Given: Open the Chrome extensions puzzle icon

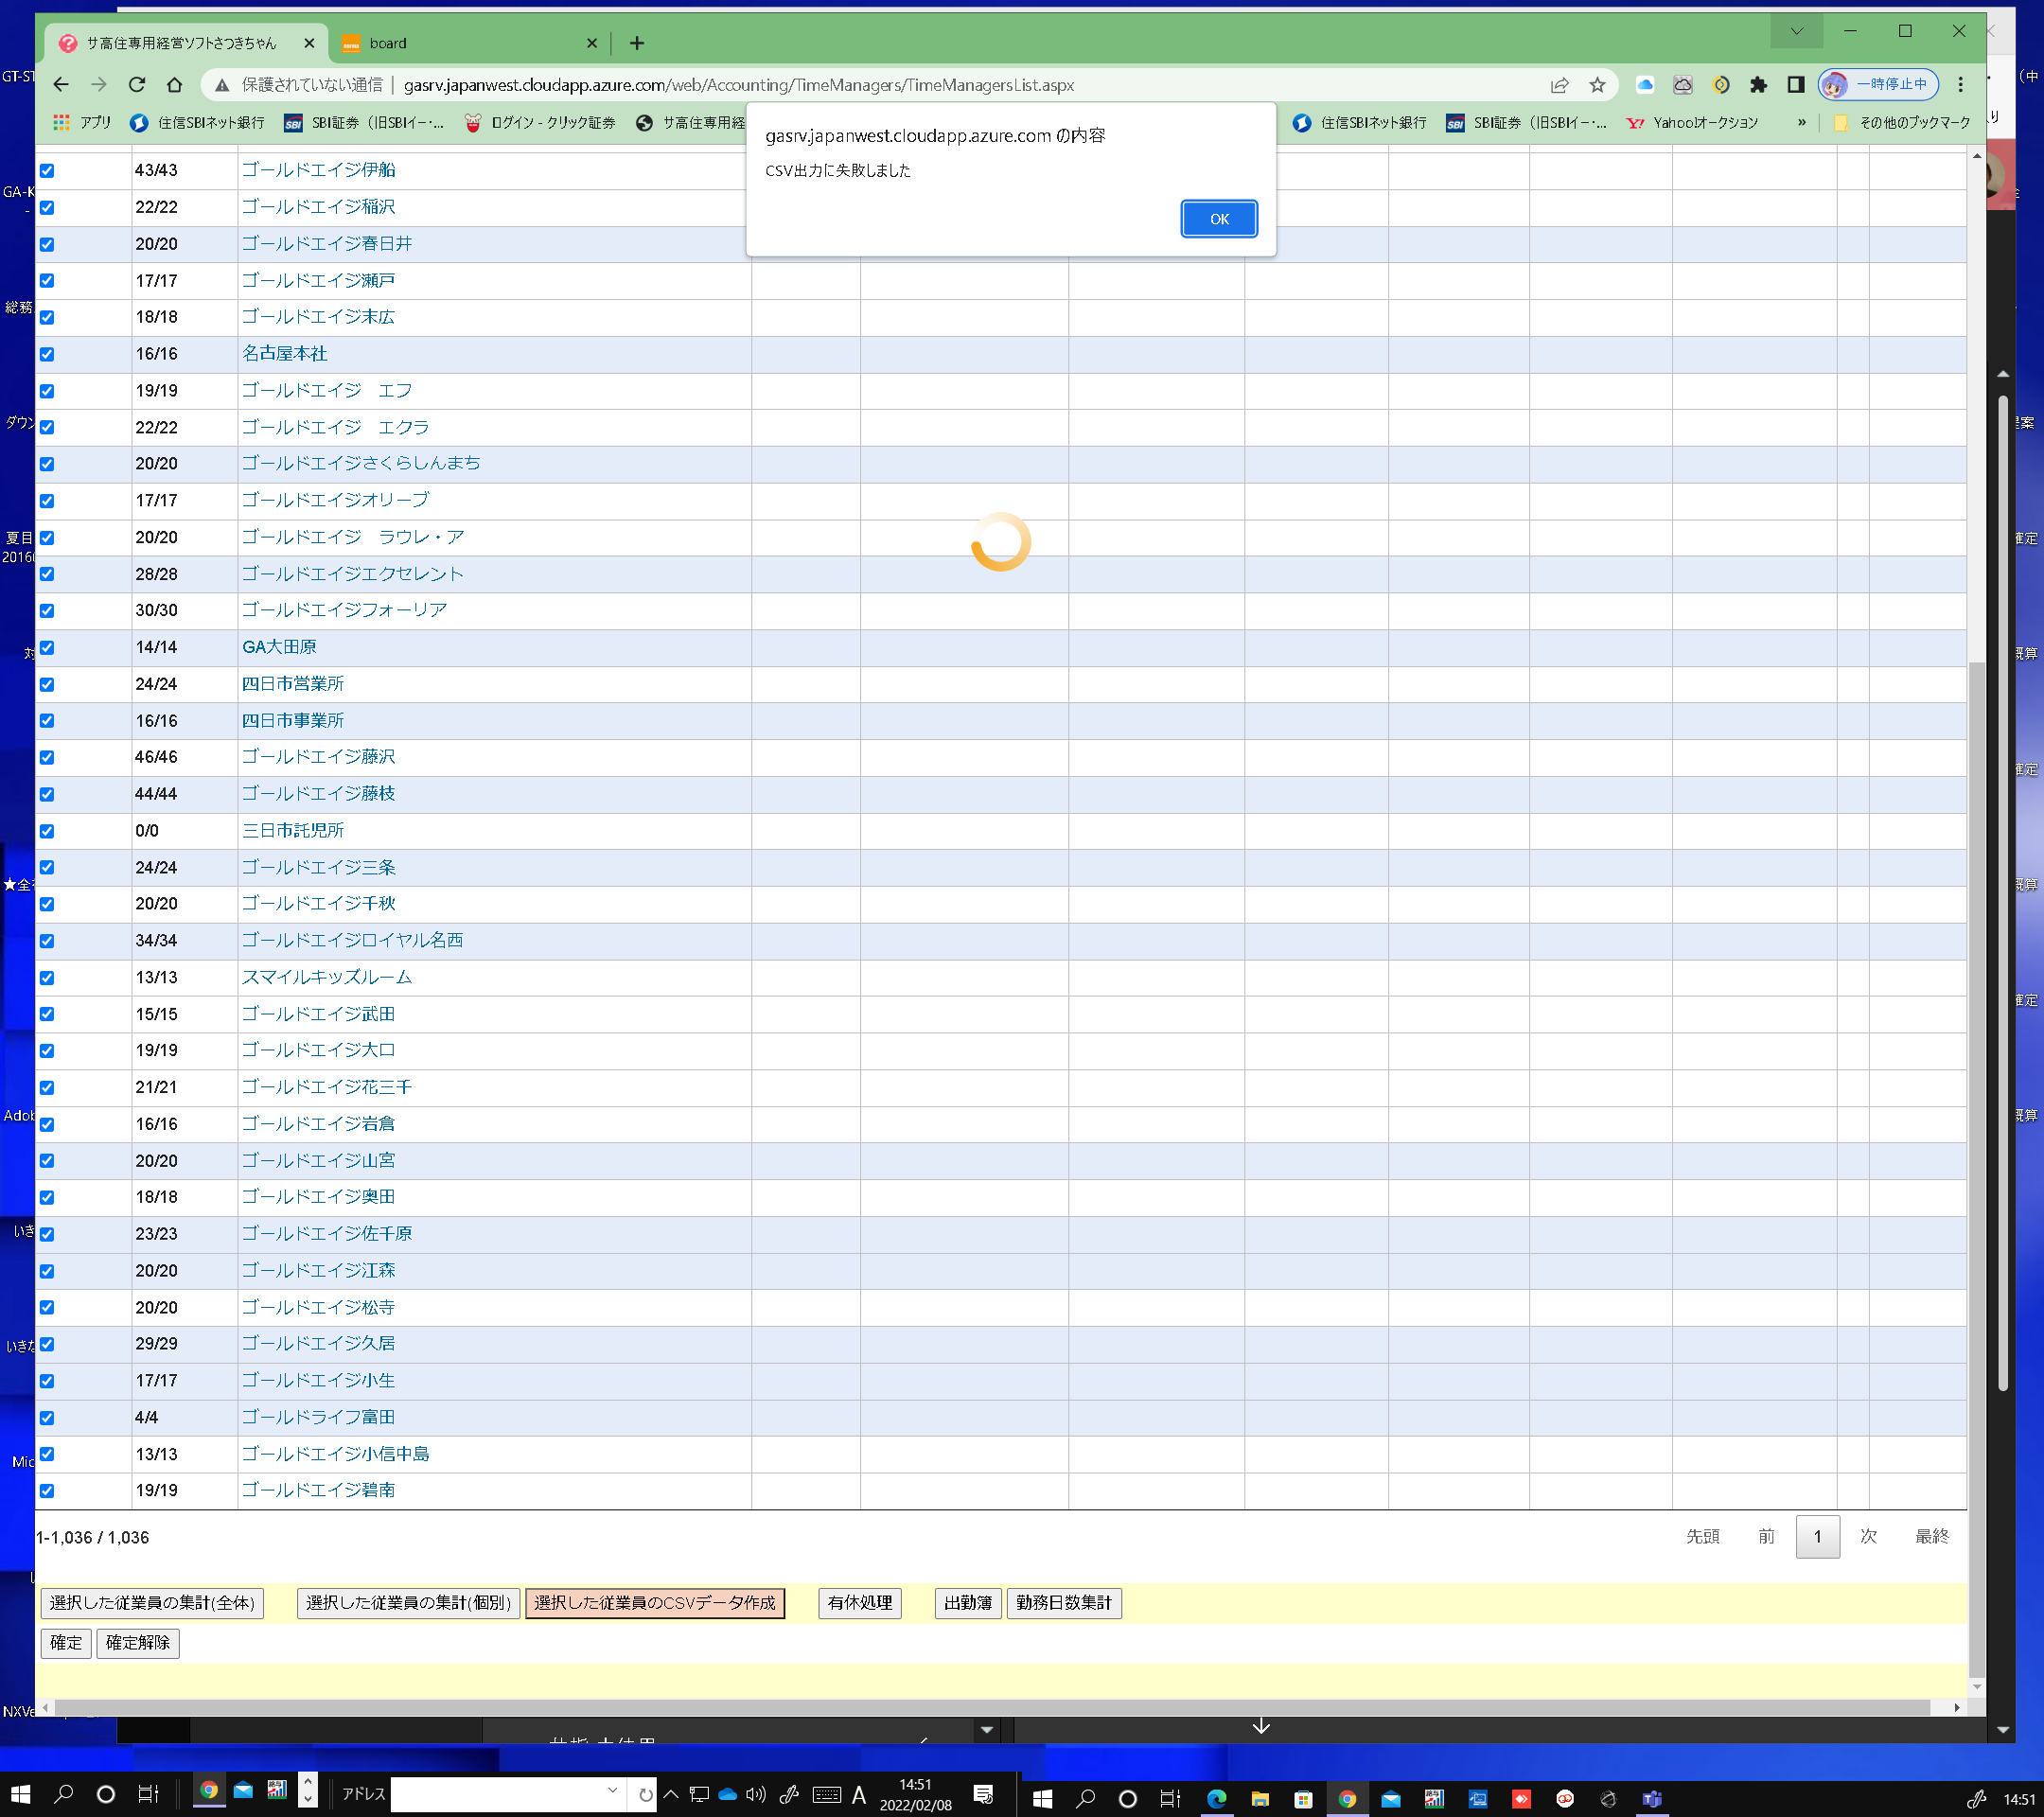Looking at the screenshot, I should tap(1758, 85).
